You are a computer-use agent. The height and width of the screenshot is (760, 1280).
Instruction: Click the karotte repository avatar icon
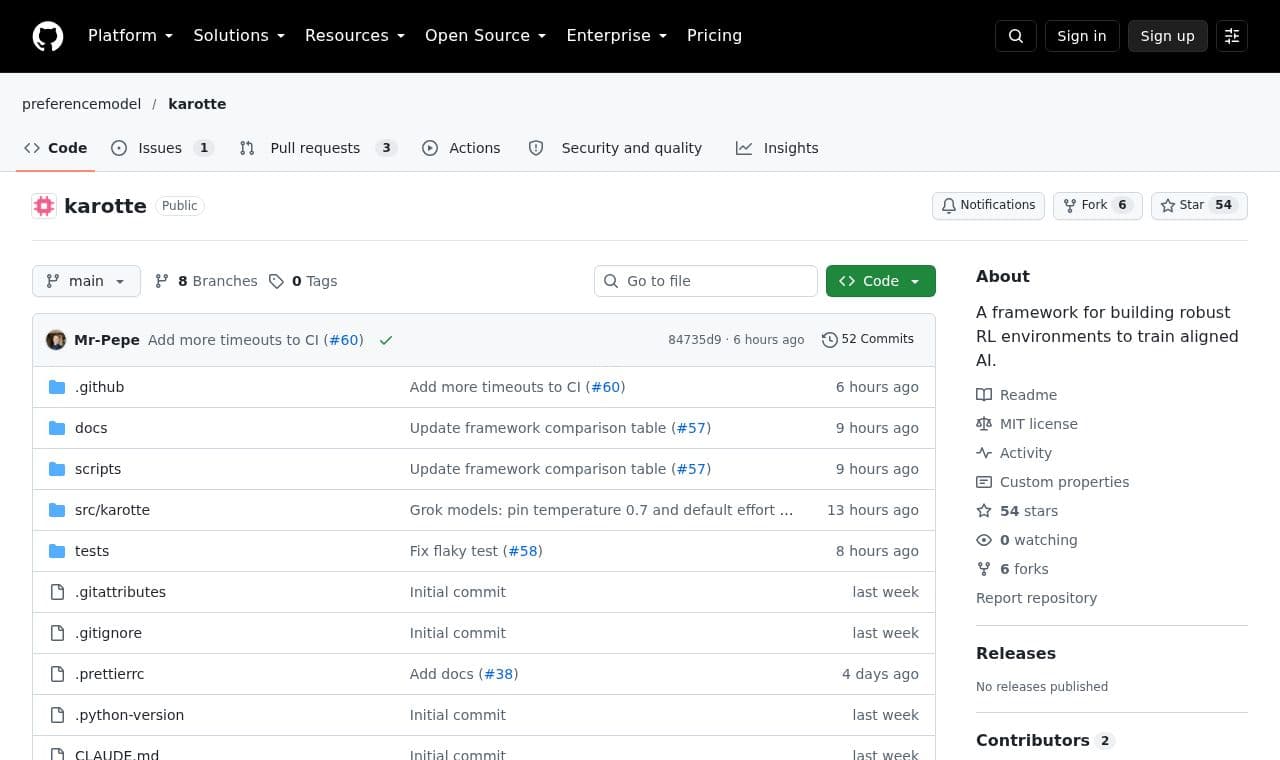click(44, 206)
